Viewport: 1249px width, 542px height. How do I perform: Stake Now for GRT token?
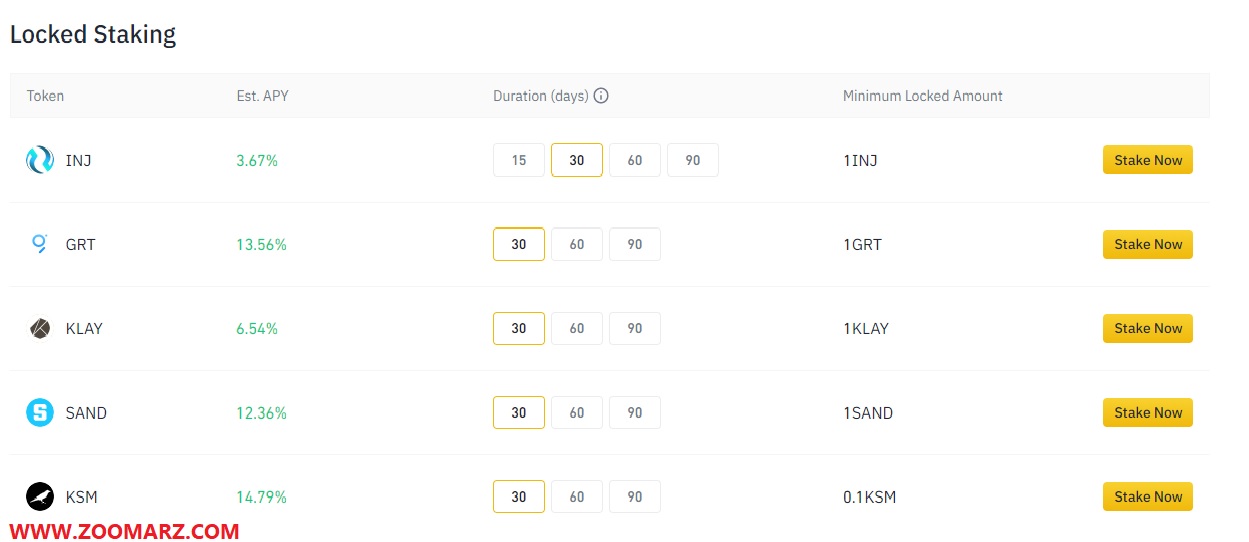[1148, 244]
